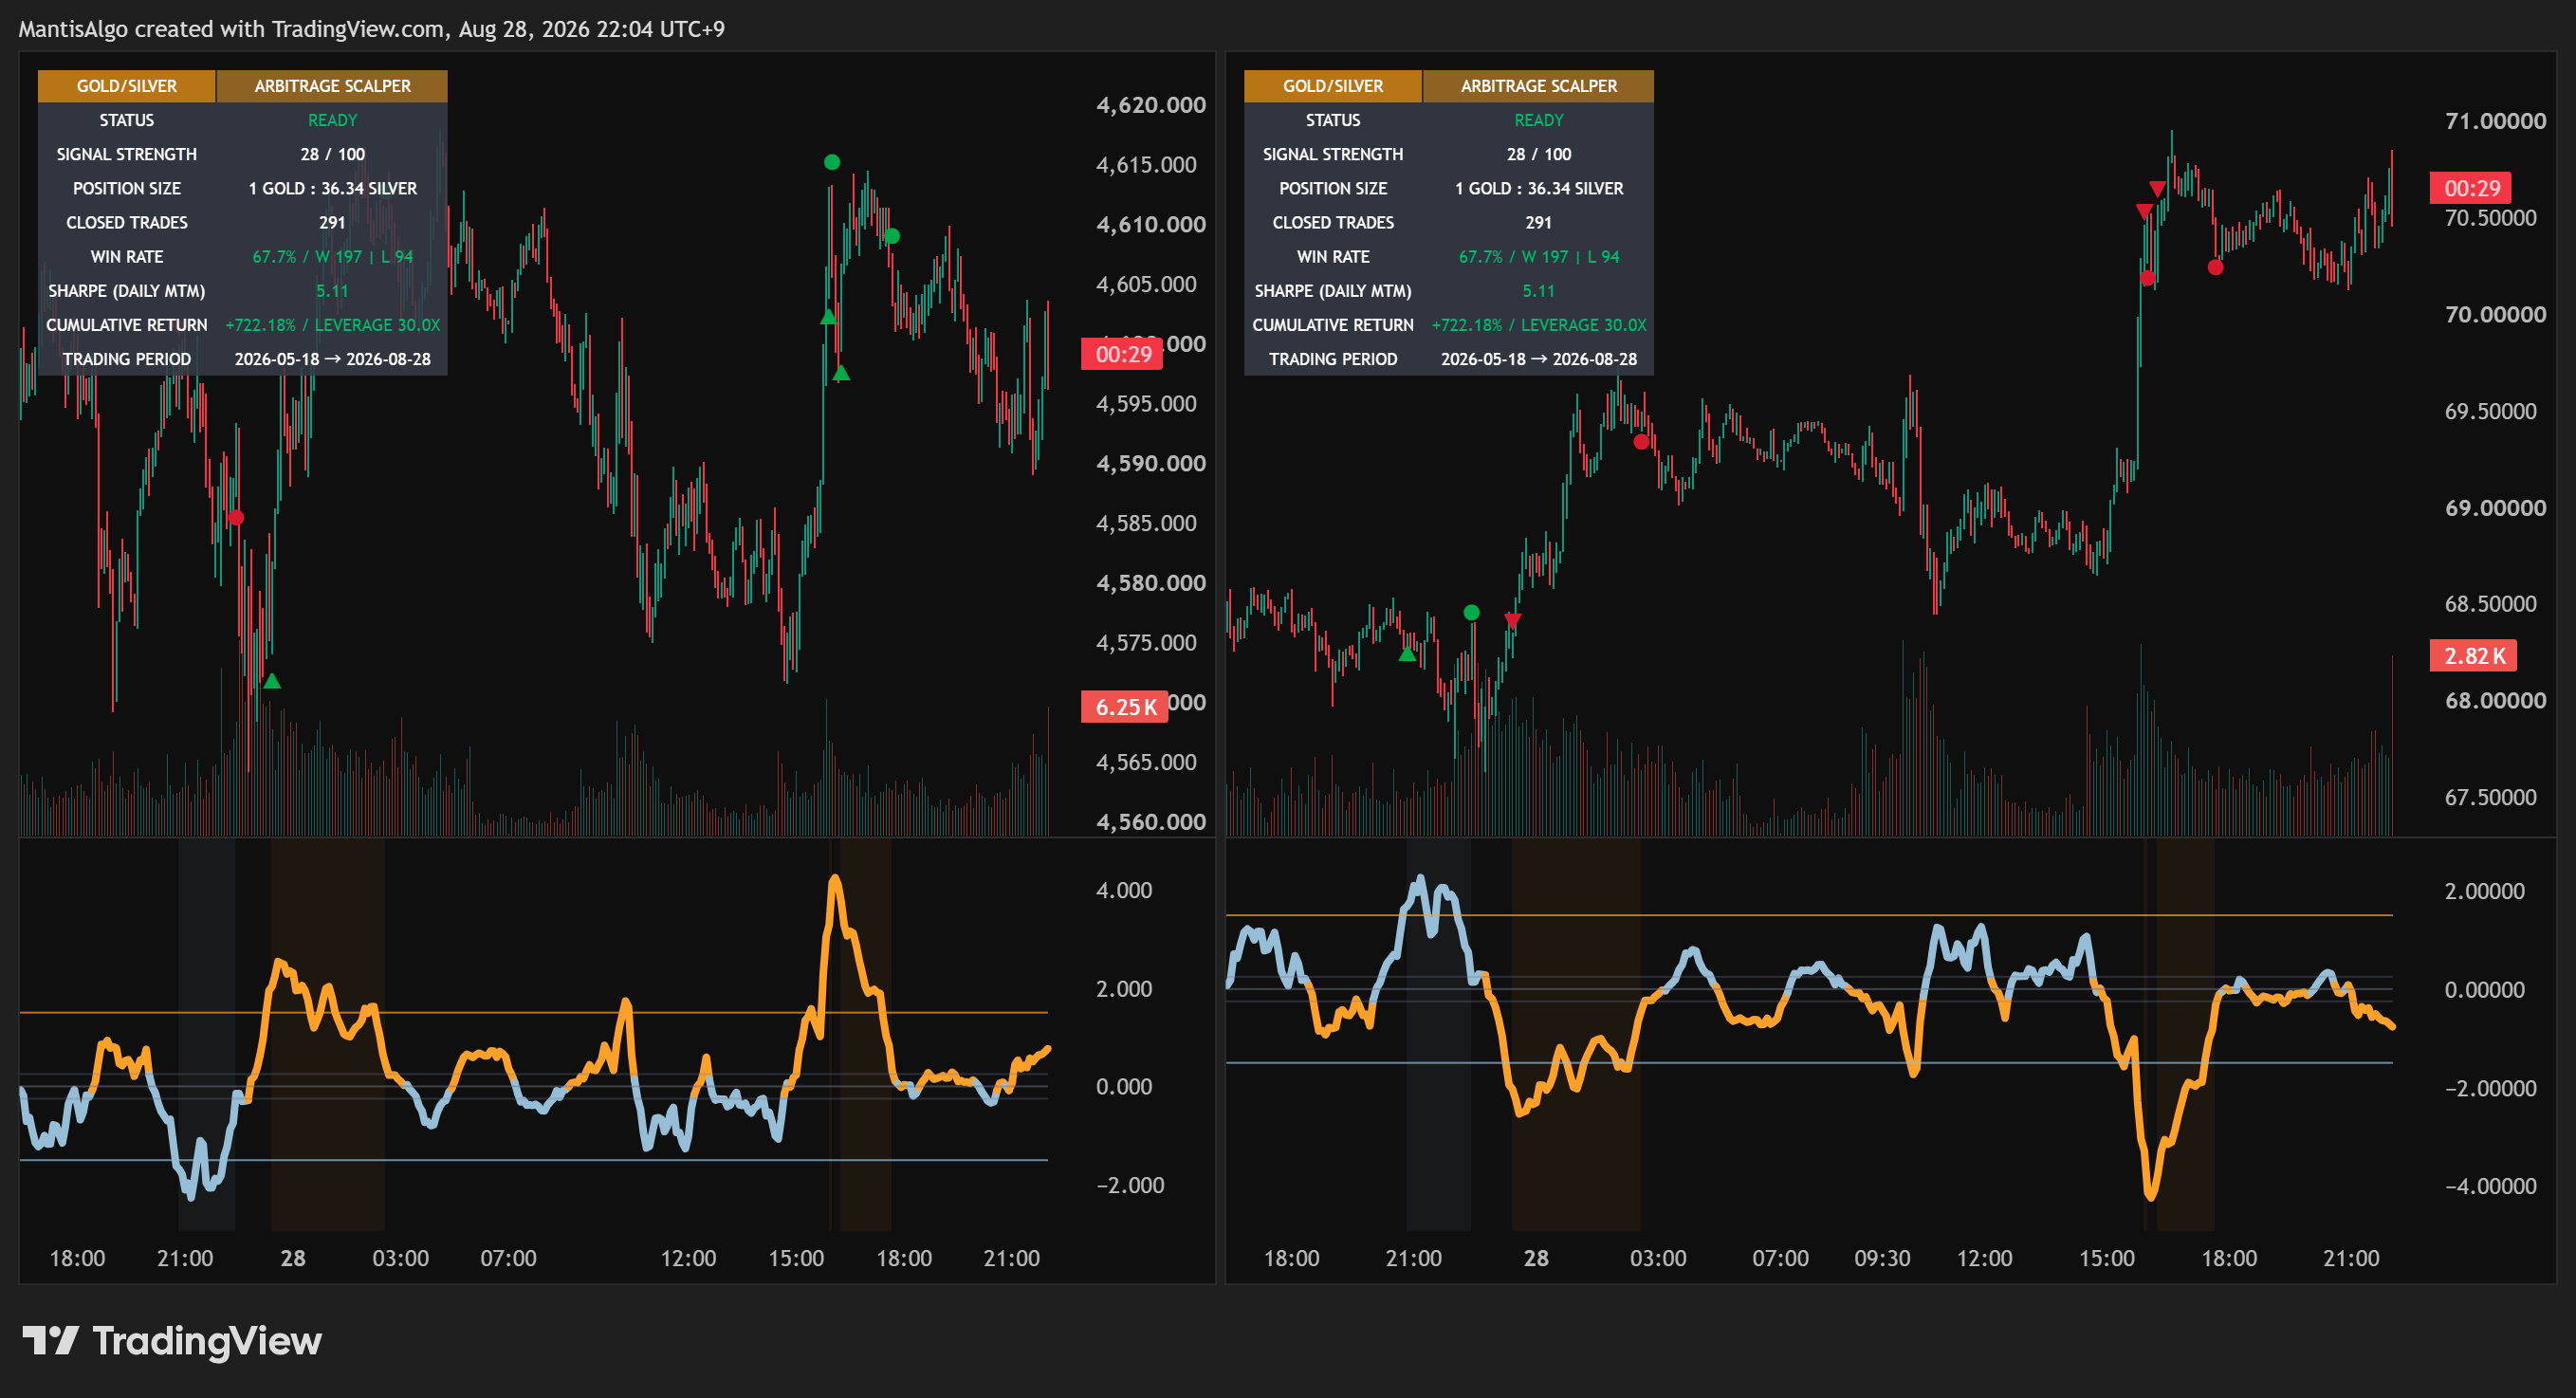Click the GOLD/SILVER header in the left chart's table

click(x=127, y=86)
